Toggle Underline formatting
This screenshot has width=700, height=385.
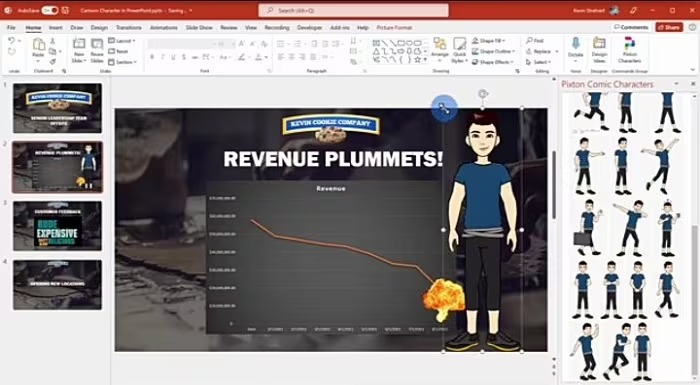[173, 57]
